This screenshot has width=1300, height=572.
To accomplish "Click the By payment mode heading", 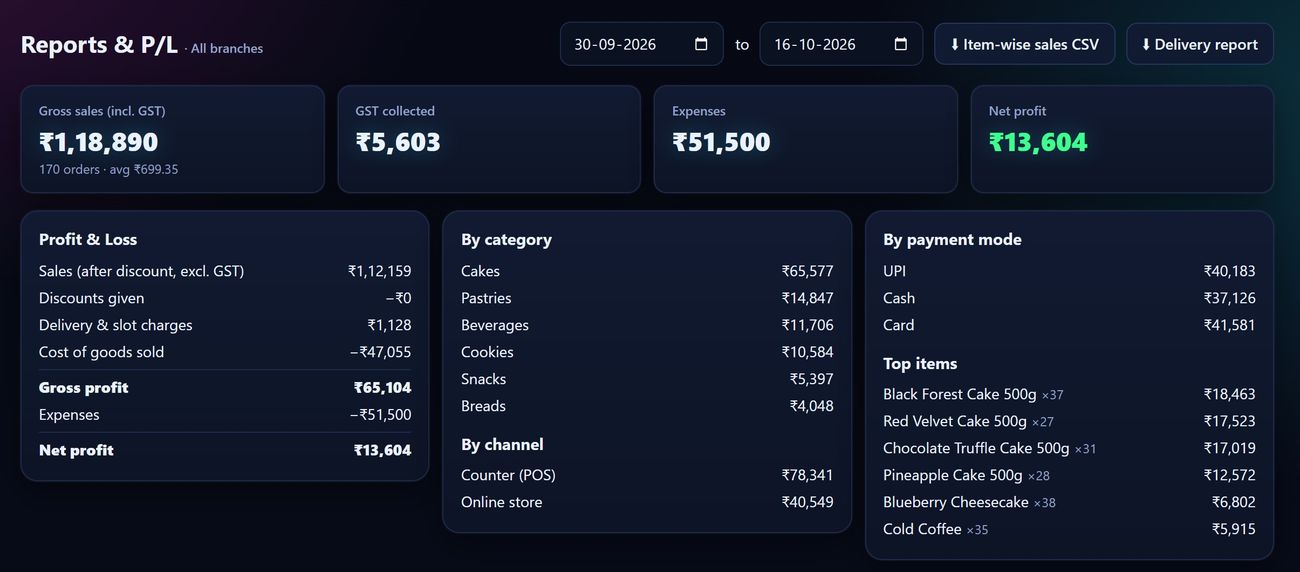I will (x=952, y=240).
